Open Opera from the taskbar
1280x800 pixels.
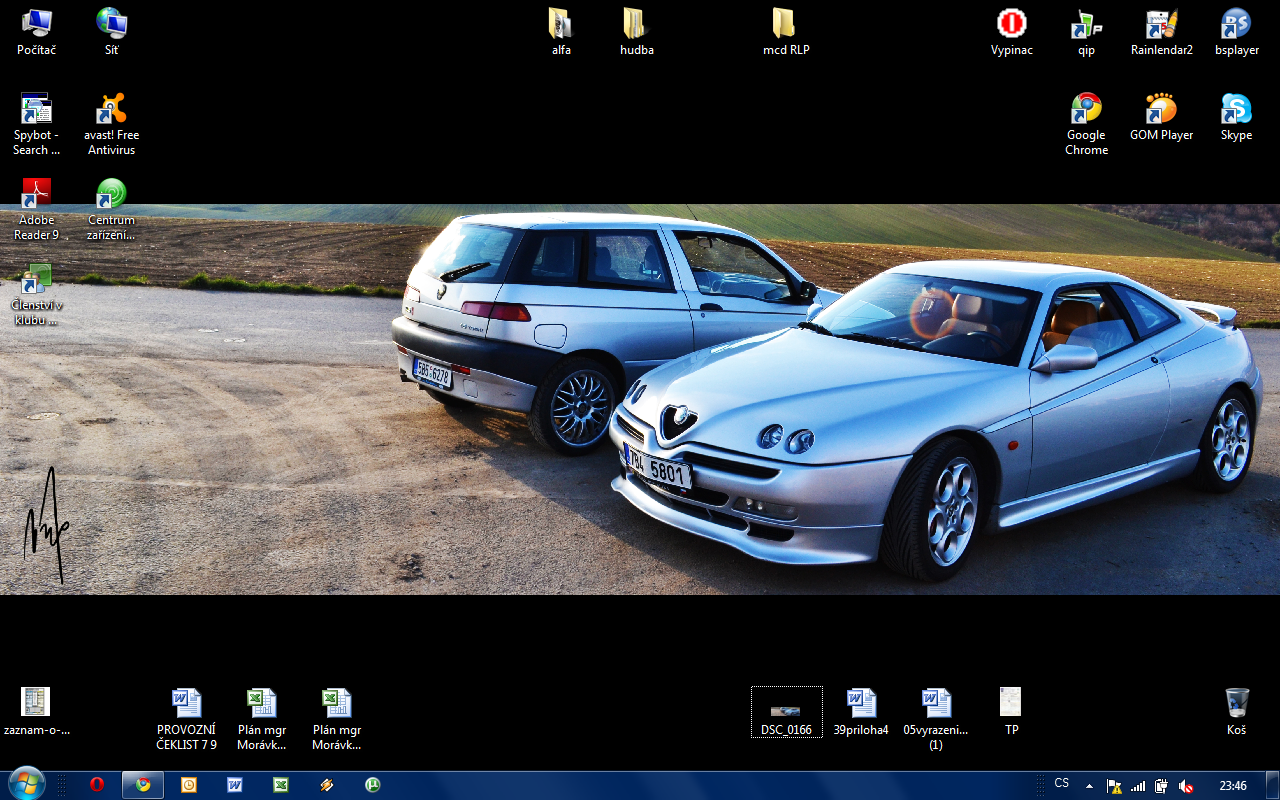pos(97,785)
